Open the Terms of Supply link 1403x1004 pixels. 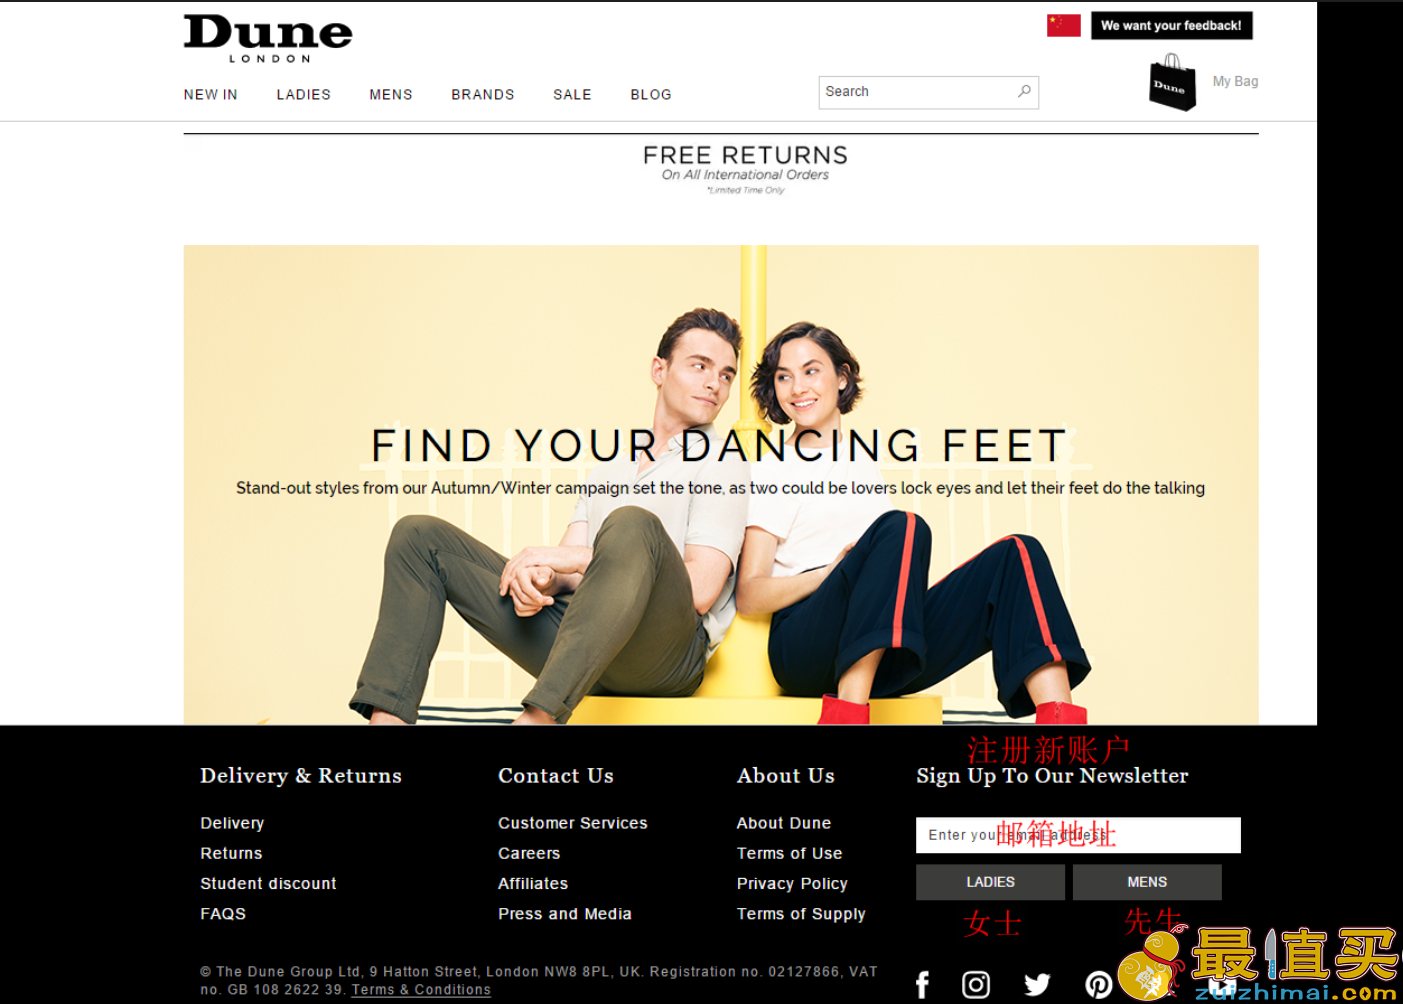point(801,913)
